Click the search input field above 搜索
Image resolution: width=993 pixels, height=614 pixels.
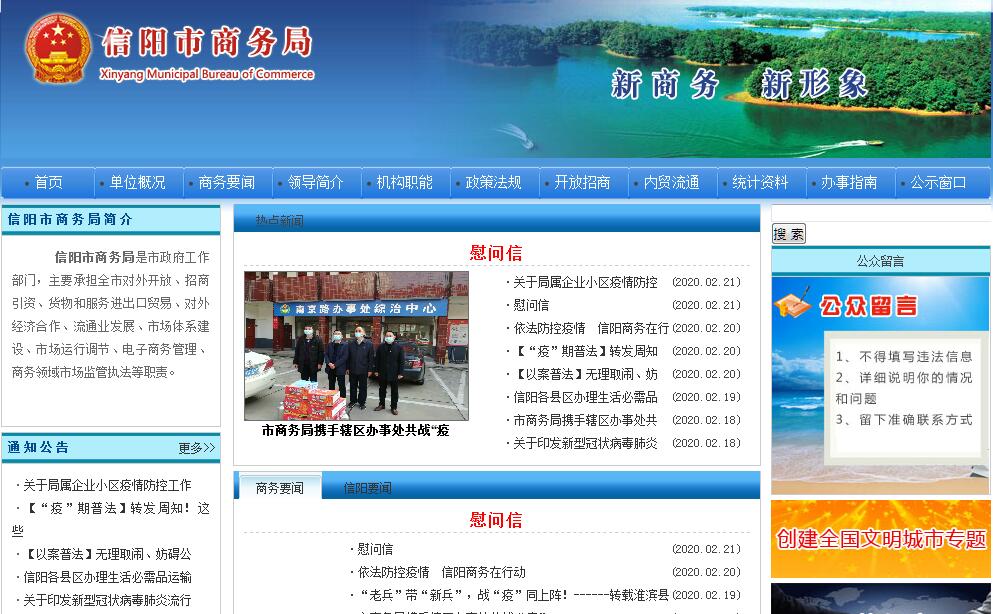click(880, 213)
